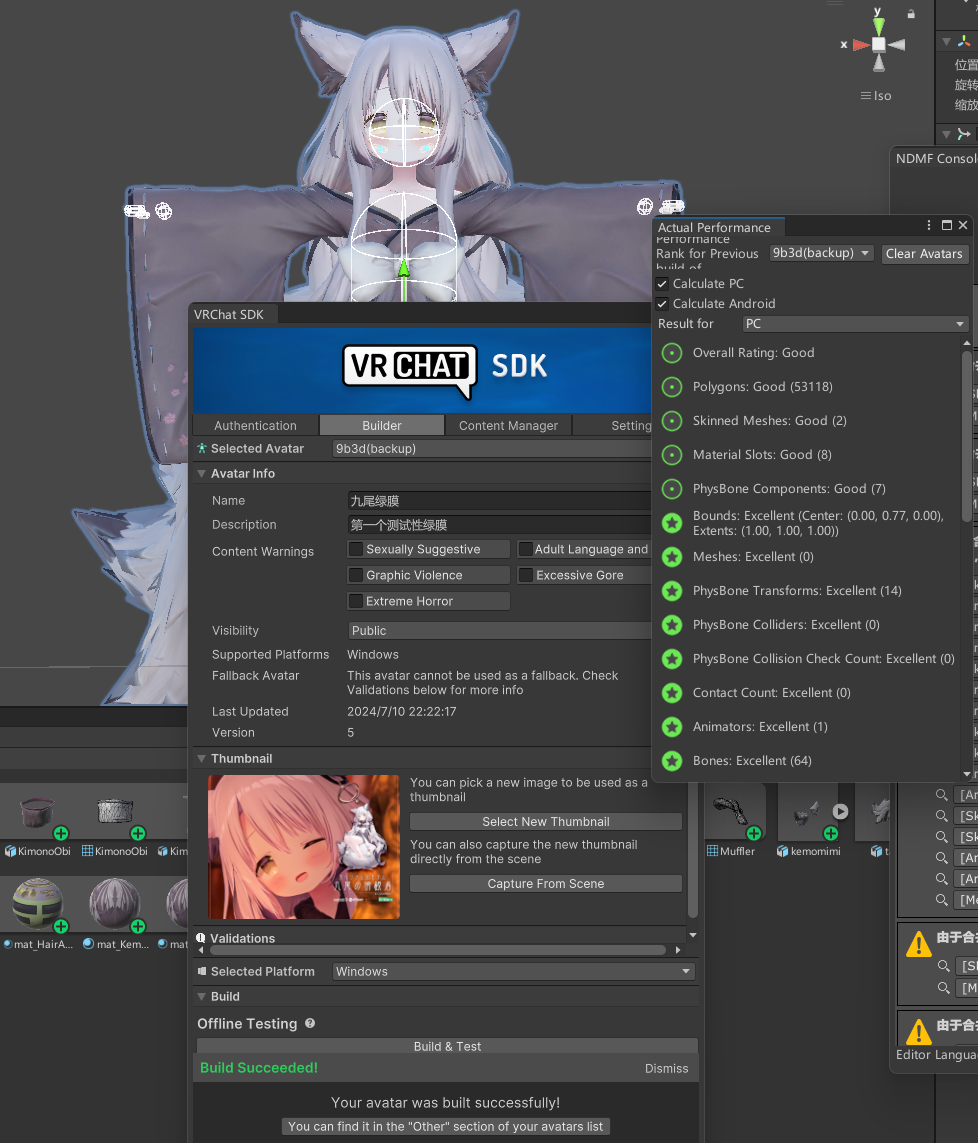Image resolution: width=978 pixels, height=1143 pixels.
Task: Enable Sexually Suggestive content warning
Action: click(356, 549)
